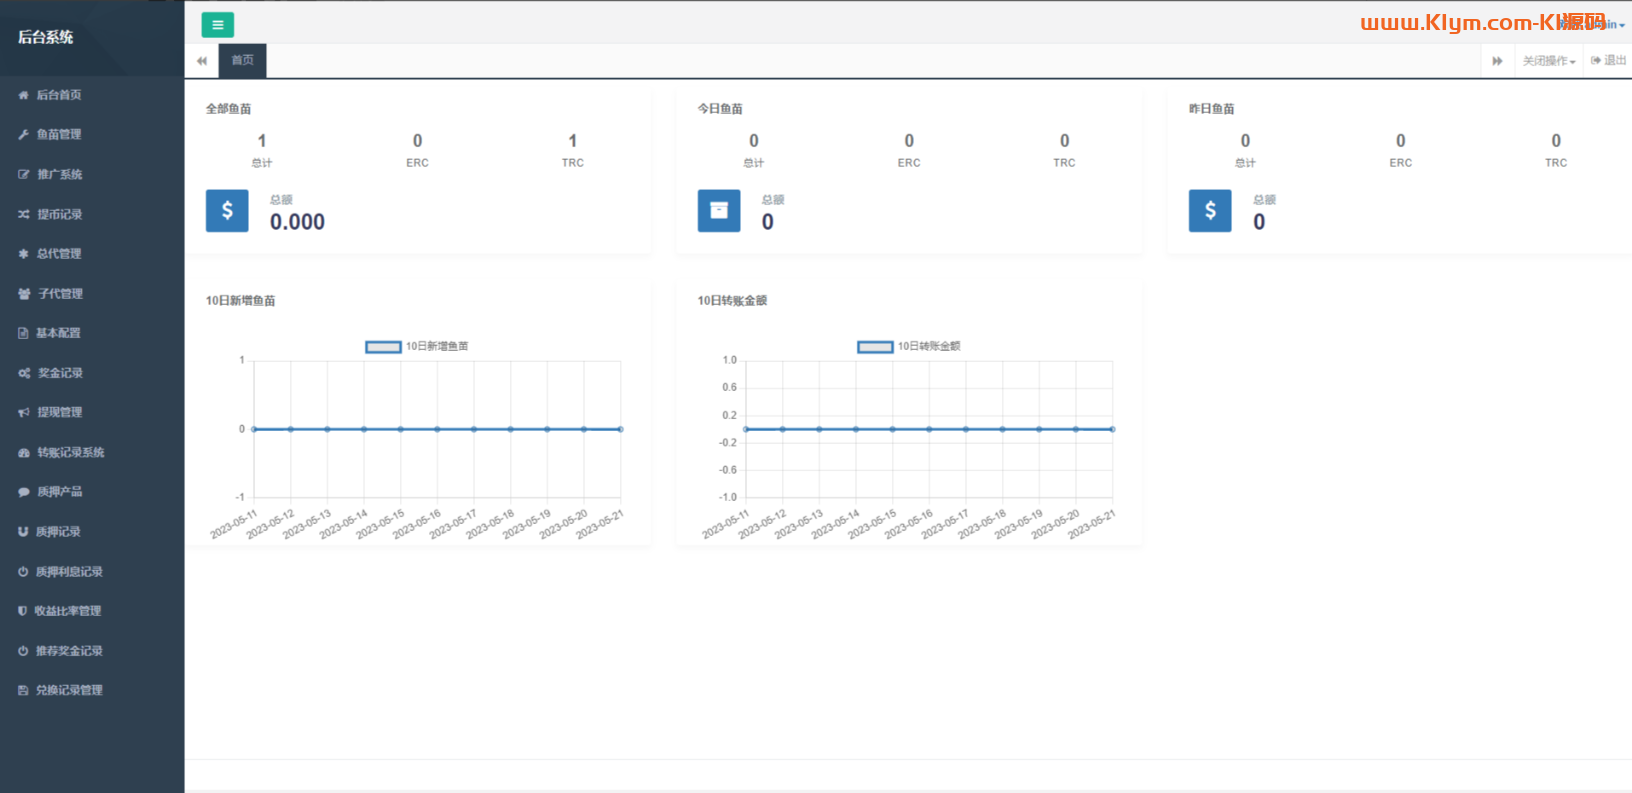
Task: Go to 子代管理 in the sidebar
Action: (60, 294)
